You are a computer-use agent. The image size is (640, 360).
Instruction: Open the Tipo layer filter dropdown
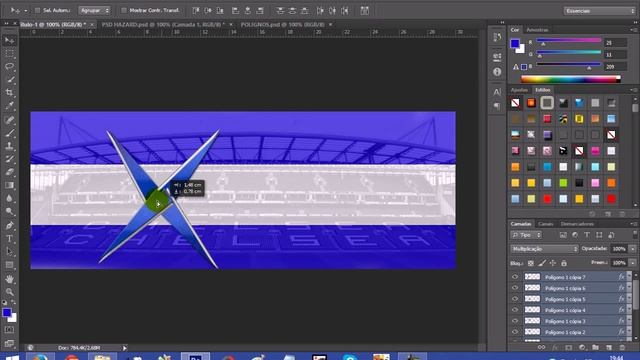click(x=526, y=235)
